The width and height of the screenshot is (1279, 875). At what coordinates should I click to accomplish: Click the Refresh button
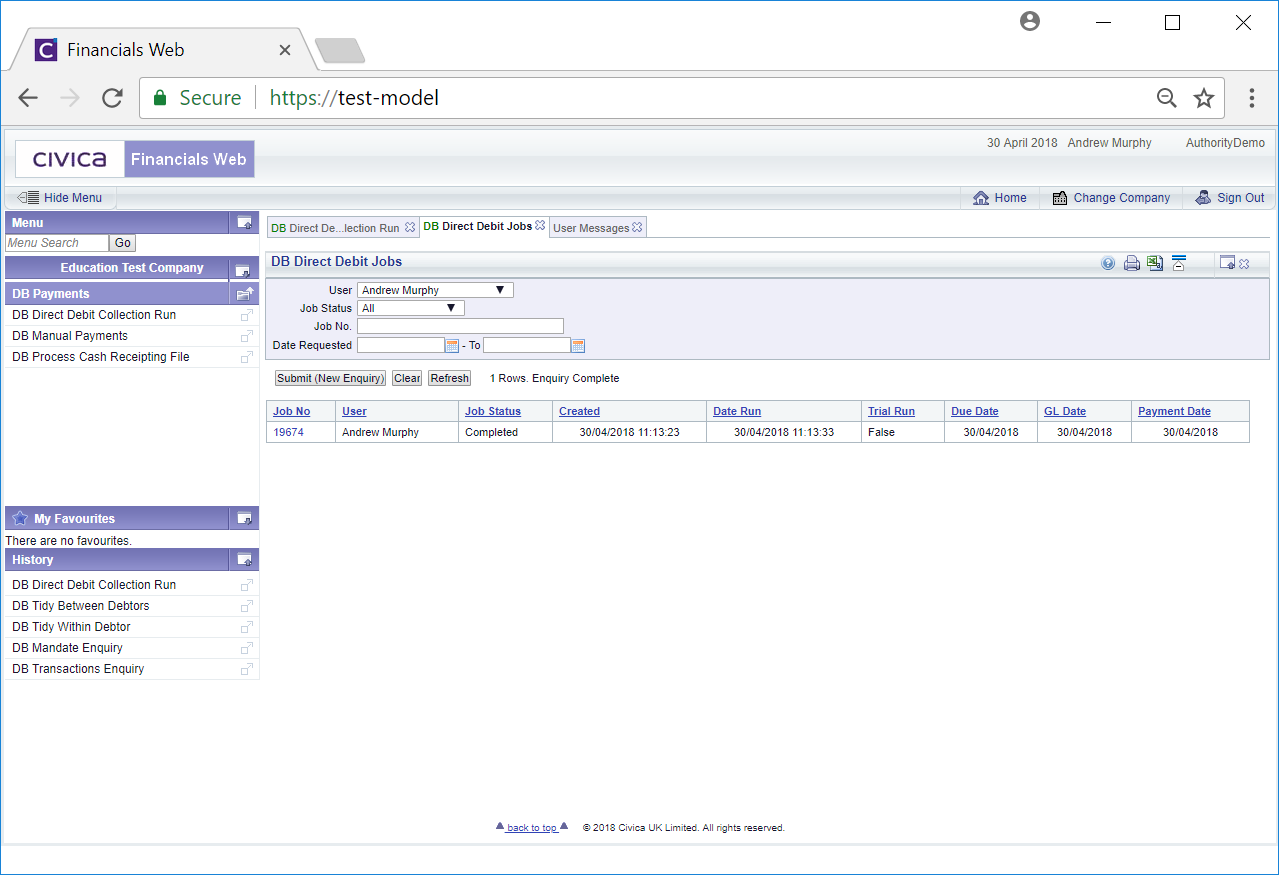coord(450,378)
